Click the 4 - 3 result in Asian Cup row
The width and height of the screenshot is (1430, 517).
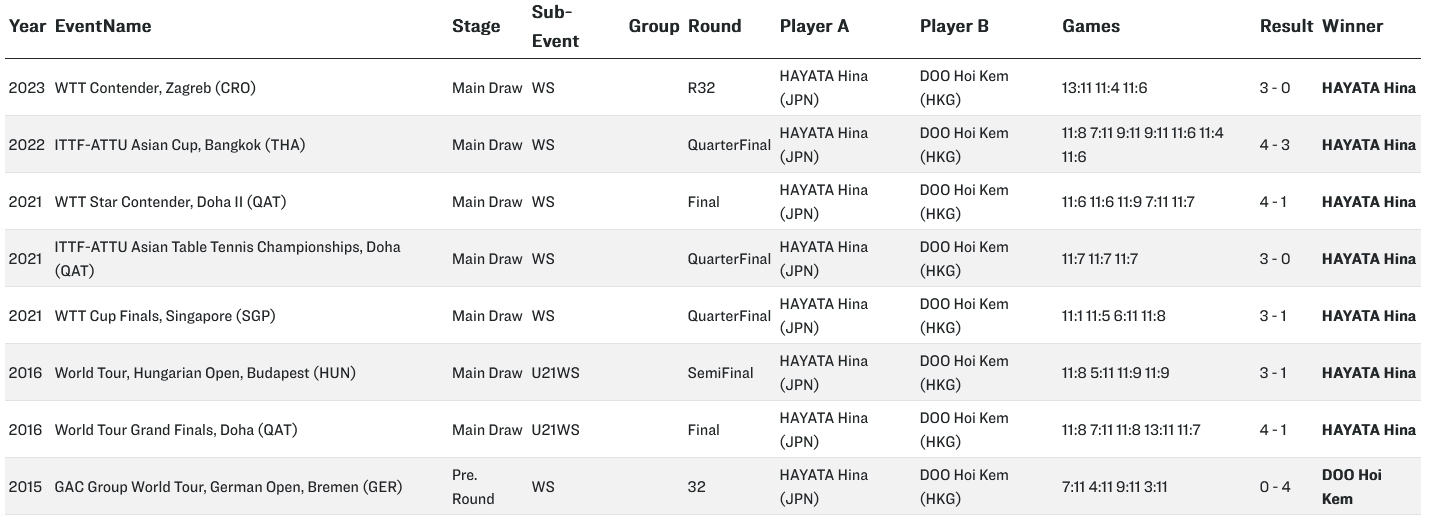pos(1274,145)
